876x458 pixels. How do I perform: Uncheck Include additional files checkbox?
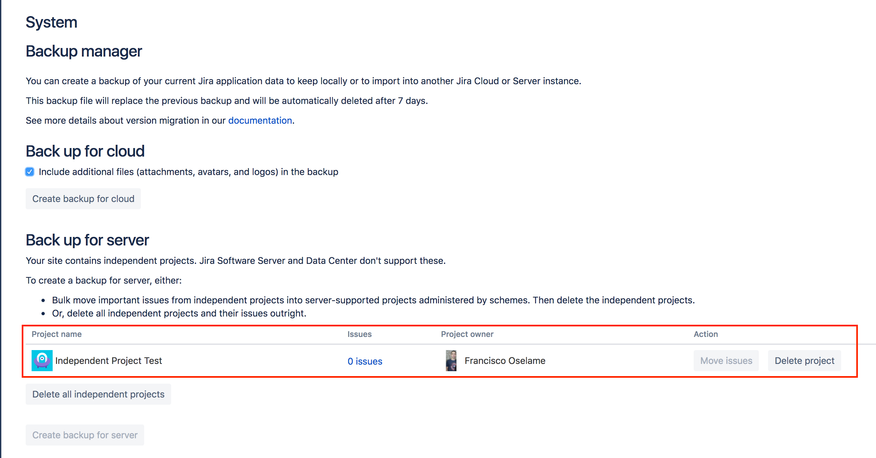tap(30, 172)
